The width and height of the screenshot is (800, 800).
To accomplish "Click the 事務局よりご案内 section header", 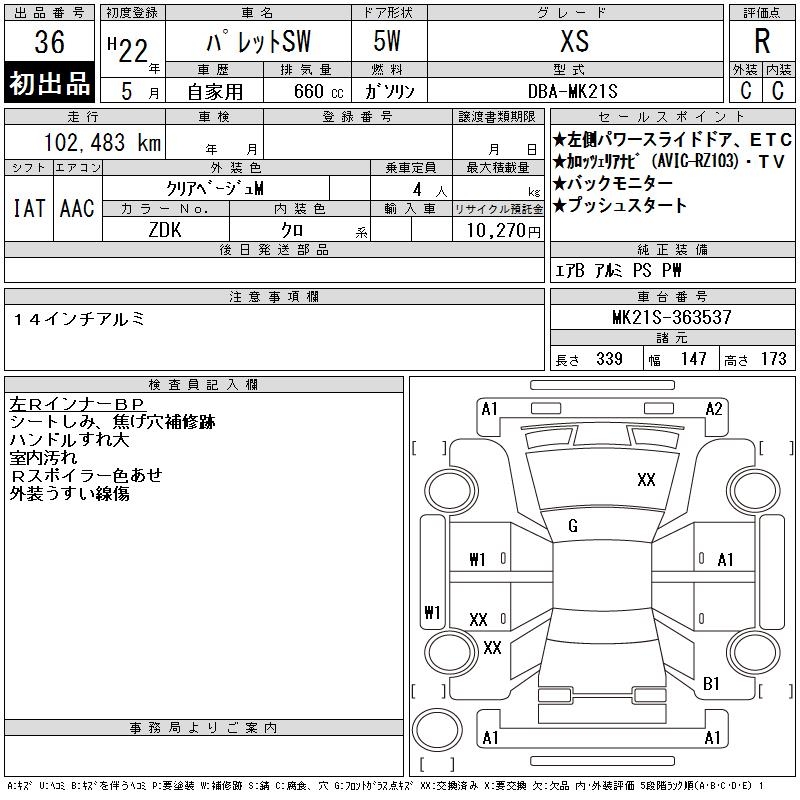I will (x=204, y=728).
